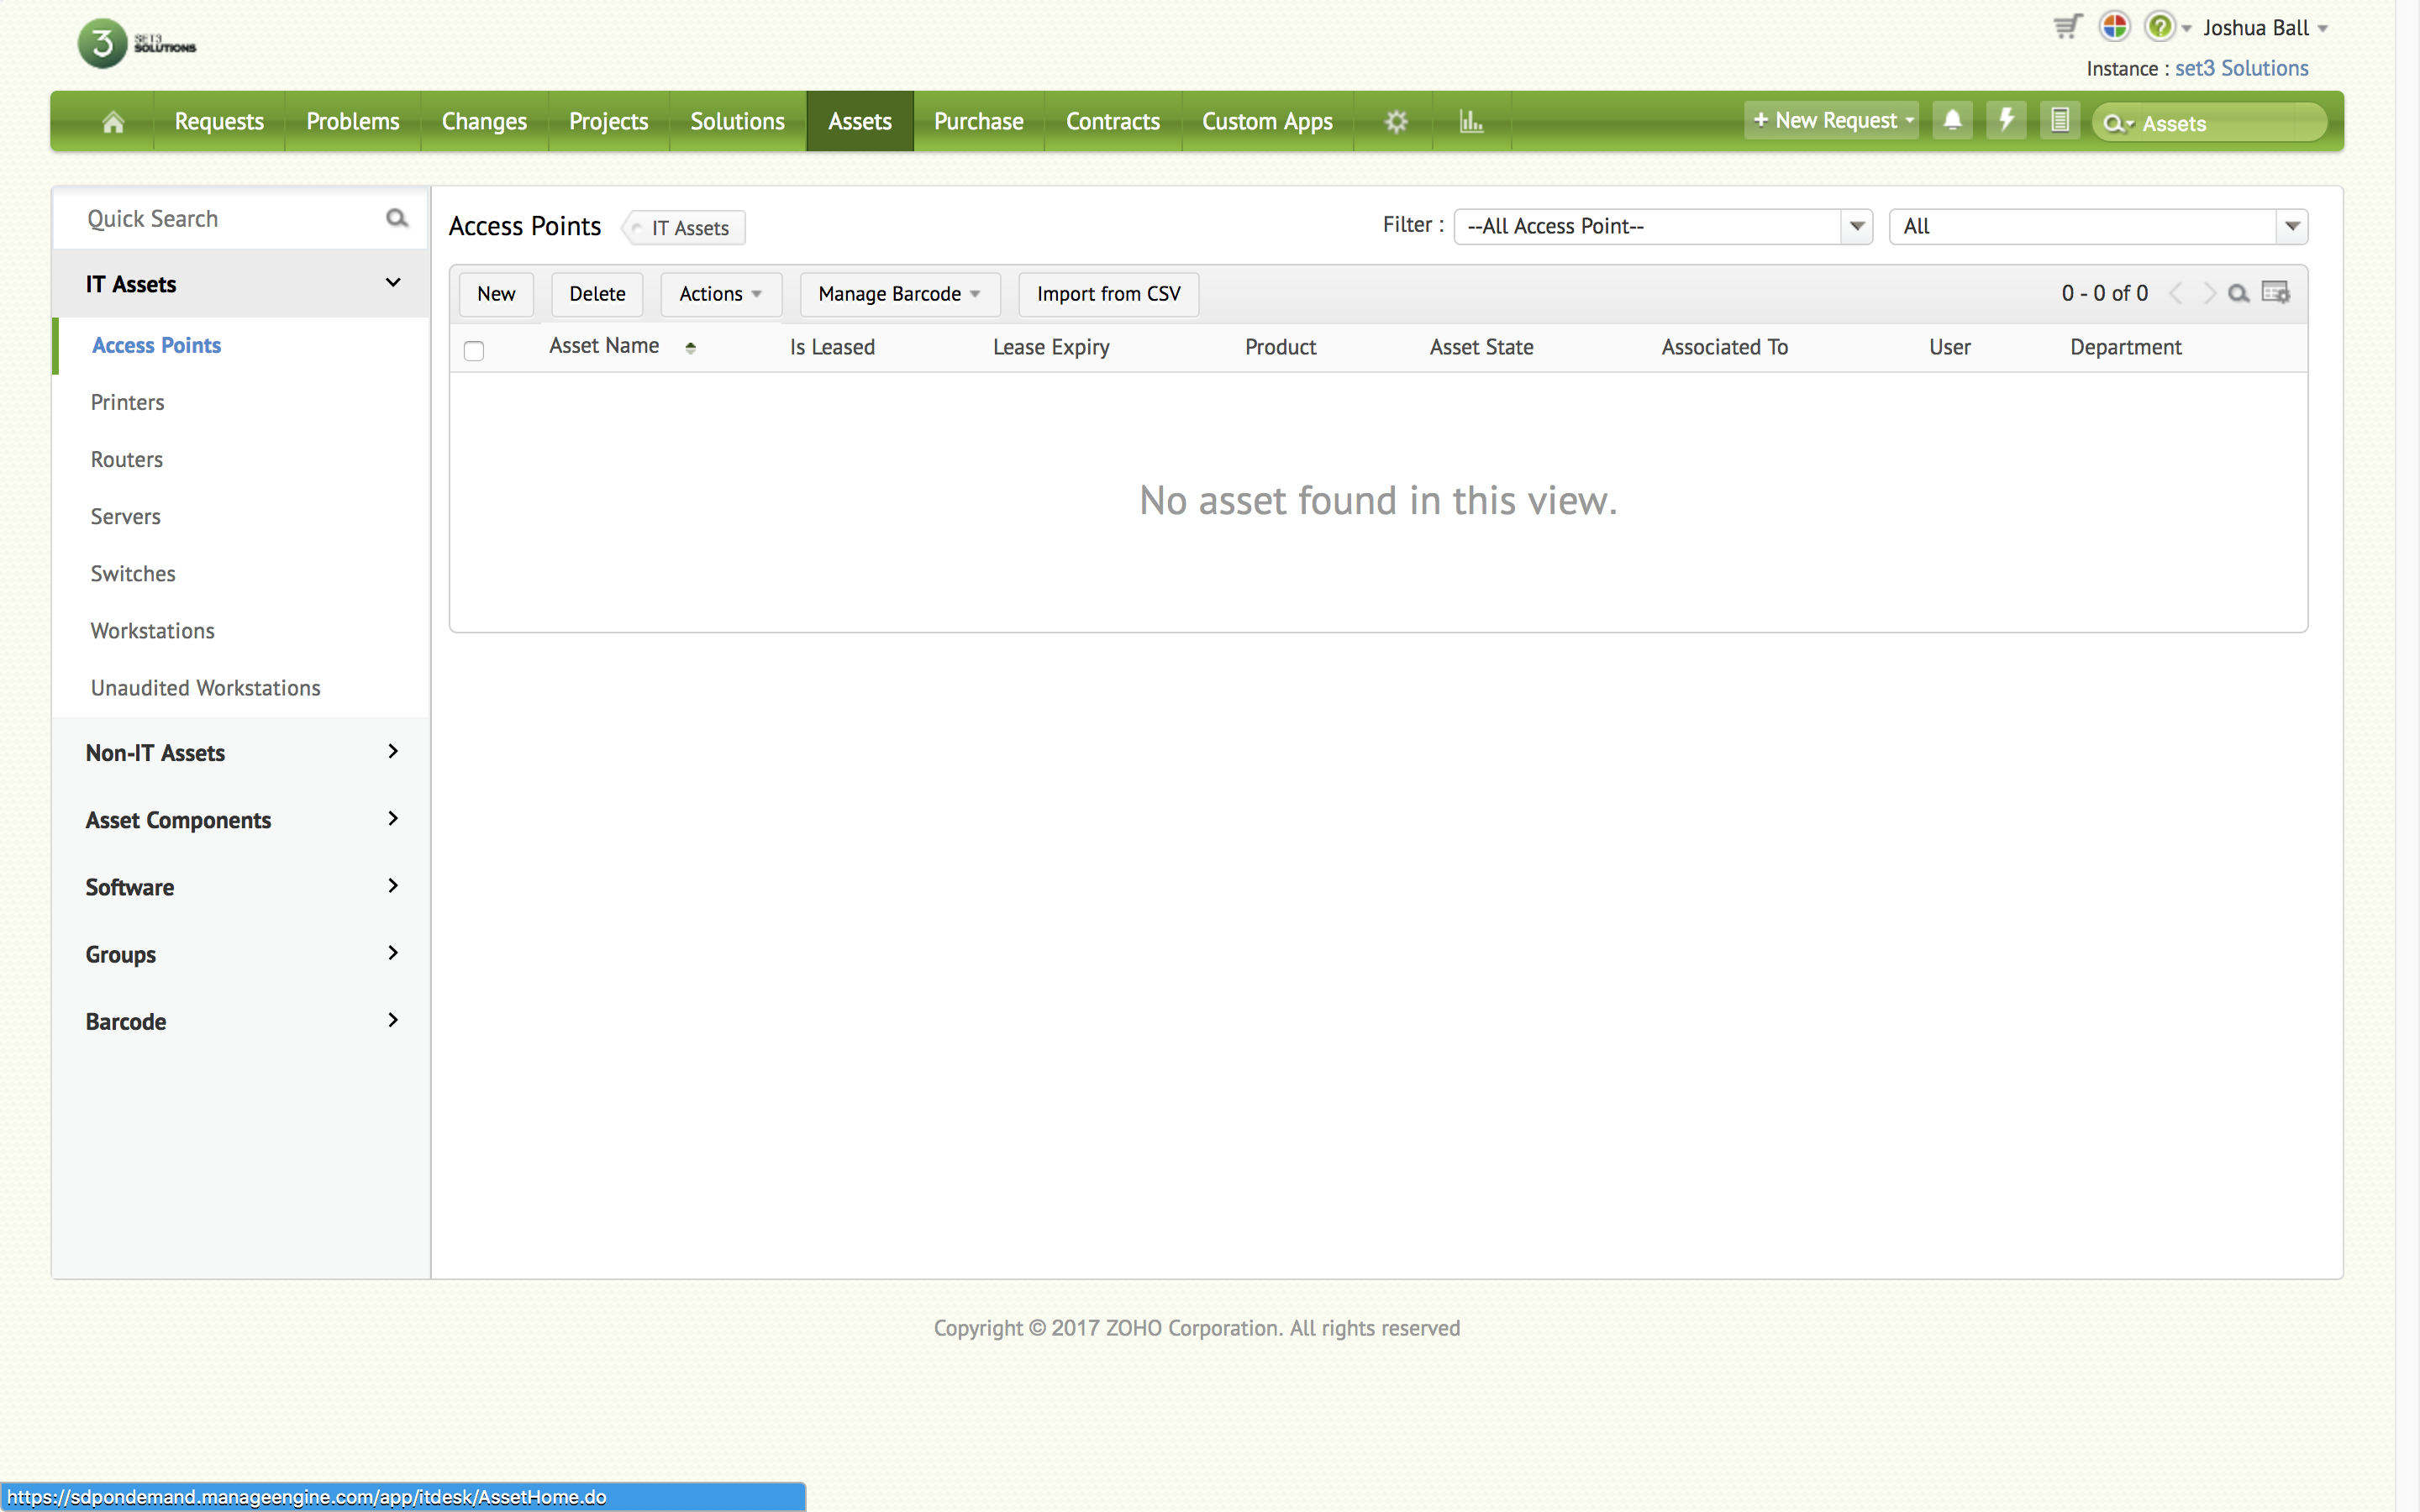Screen dimensions: 2420x1512
Task: Click the quick actions lightning bolt icon
Action: tap(2006, 121)
